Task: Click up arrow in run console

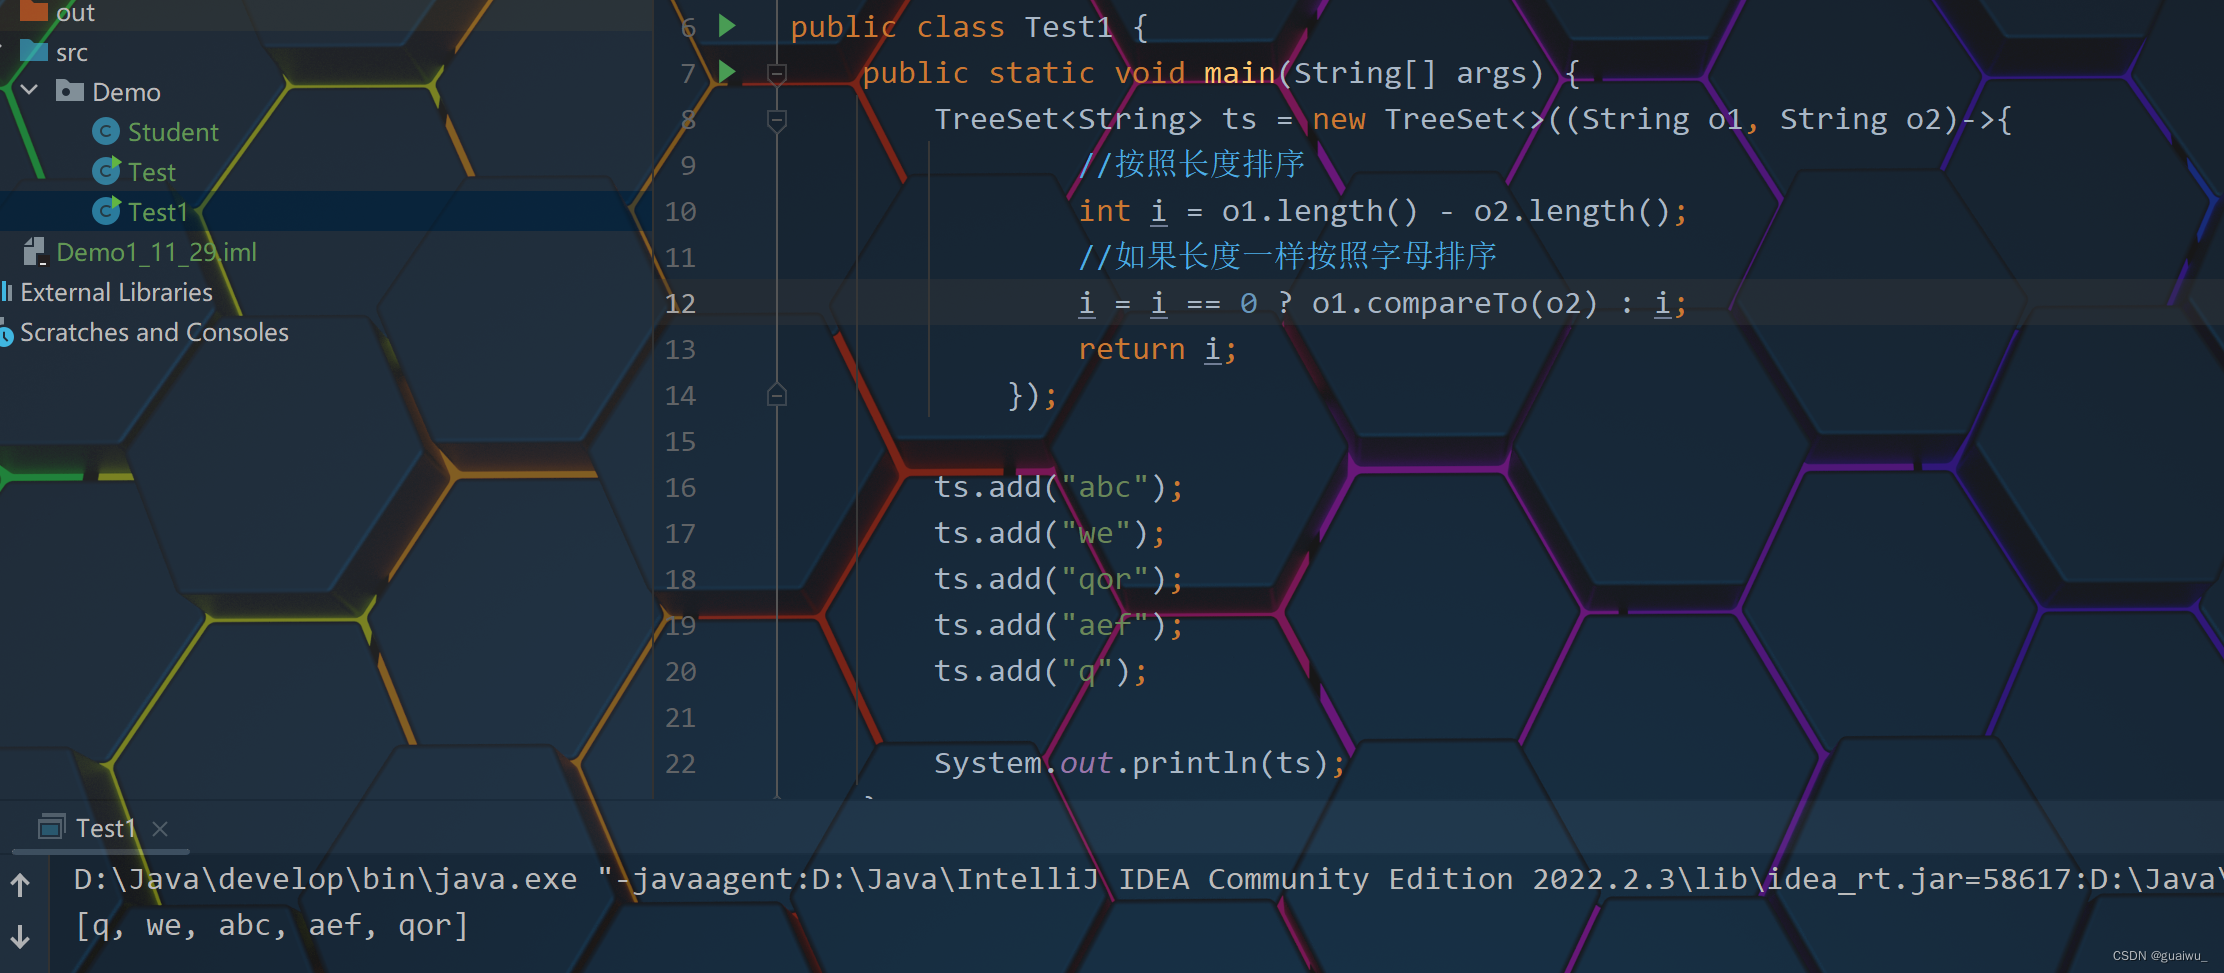Action: pos(20,884)
